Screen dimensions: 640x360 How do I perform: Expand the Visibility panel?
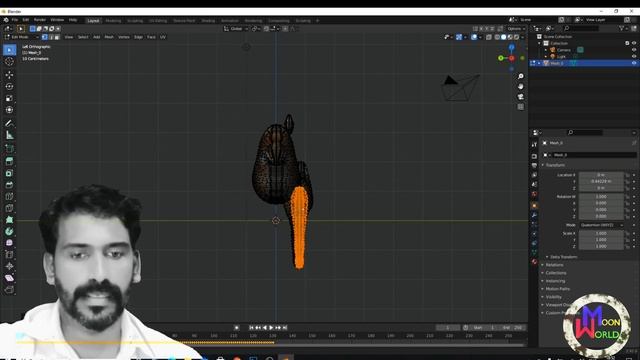pyautogui.click(x=553, y=297)
